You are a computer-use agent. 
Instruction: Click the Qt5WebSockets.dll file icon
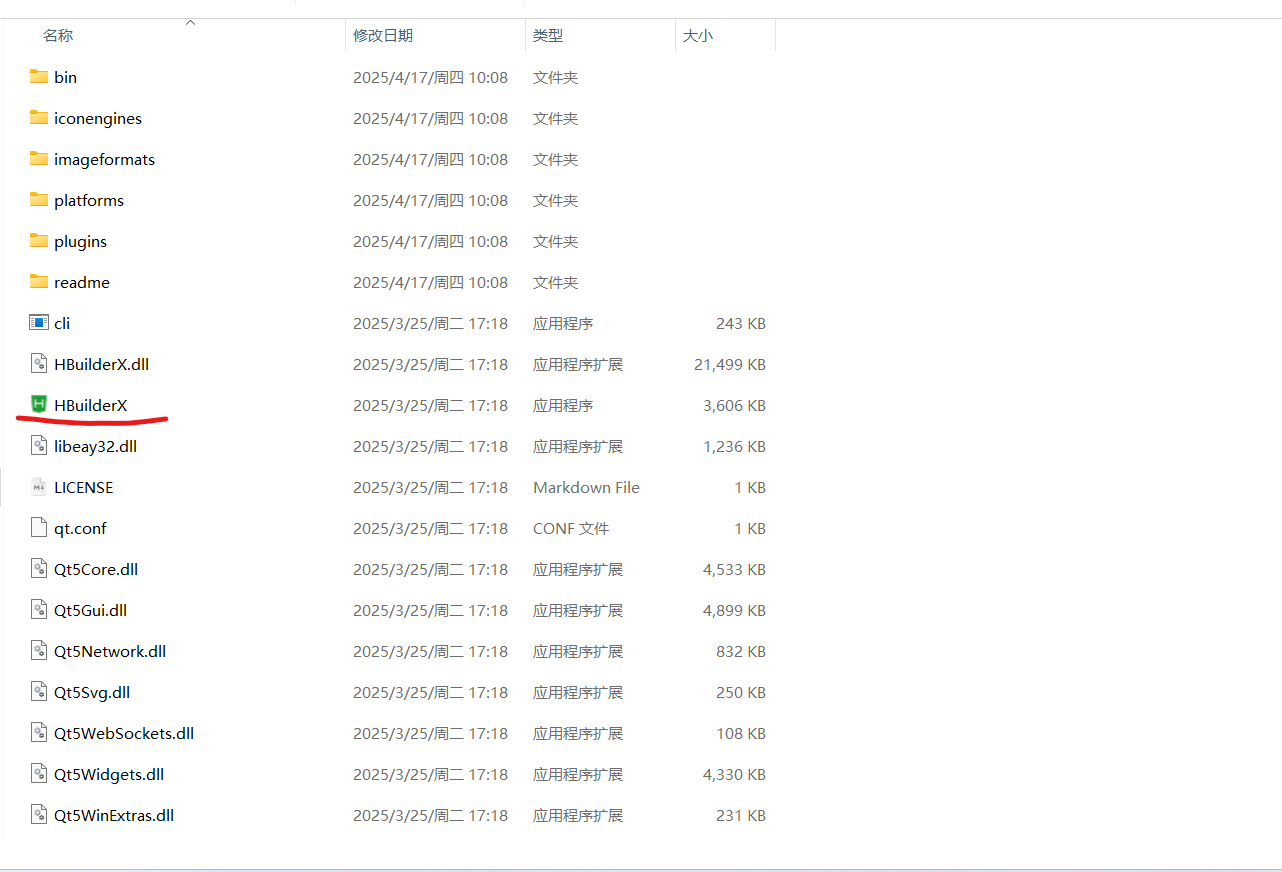(39, 733)
